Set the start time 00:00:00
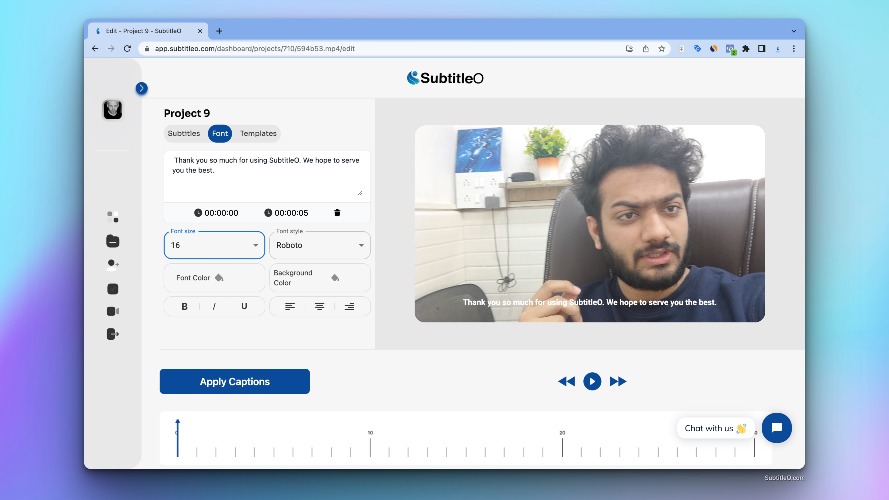Screen dimensions: 889x500 click(216, 213)
